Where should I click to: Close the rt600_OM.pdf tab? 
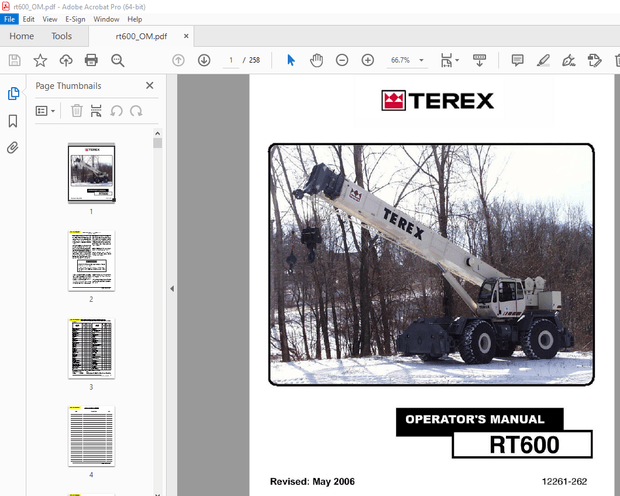pyautogui.click(x=186, y=36)
